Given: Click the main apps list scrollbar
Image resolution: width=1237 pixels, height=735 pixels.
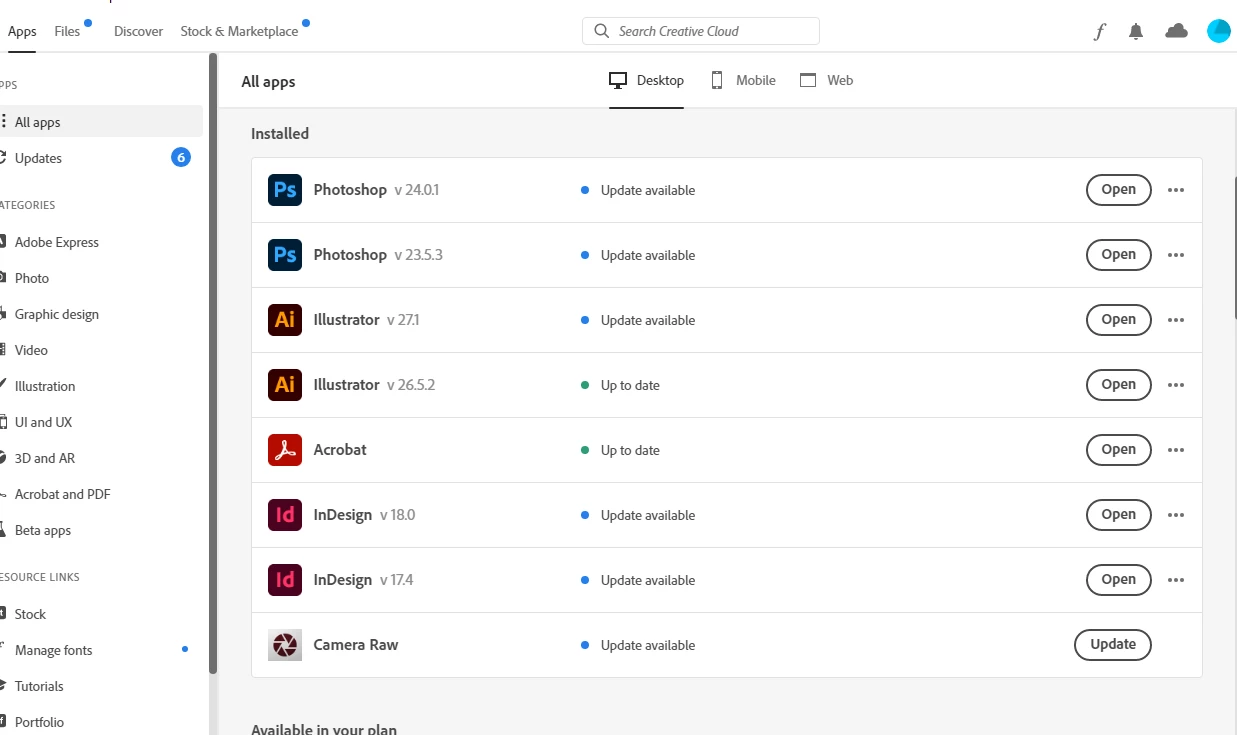Looking at the screenshot, I should tap(1235, 248).
